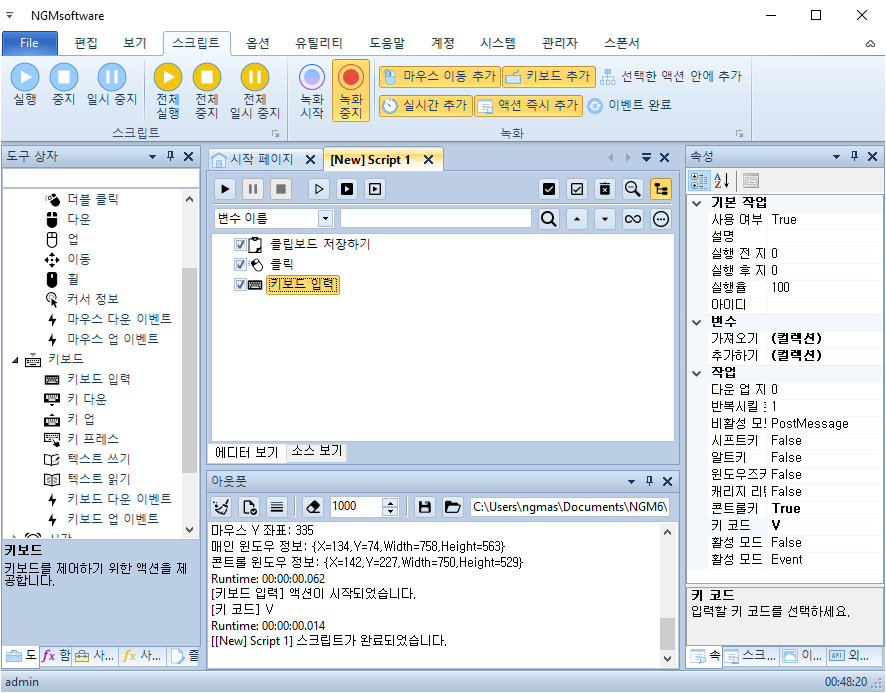886x693 pixels.
Task: Open the 편집 ribbon tab
Action: [x=86, y=43]
